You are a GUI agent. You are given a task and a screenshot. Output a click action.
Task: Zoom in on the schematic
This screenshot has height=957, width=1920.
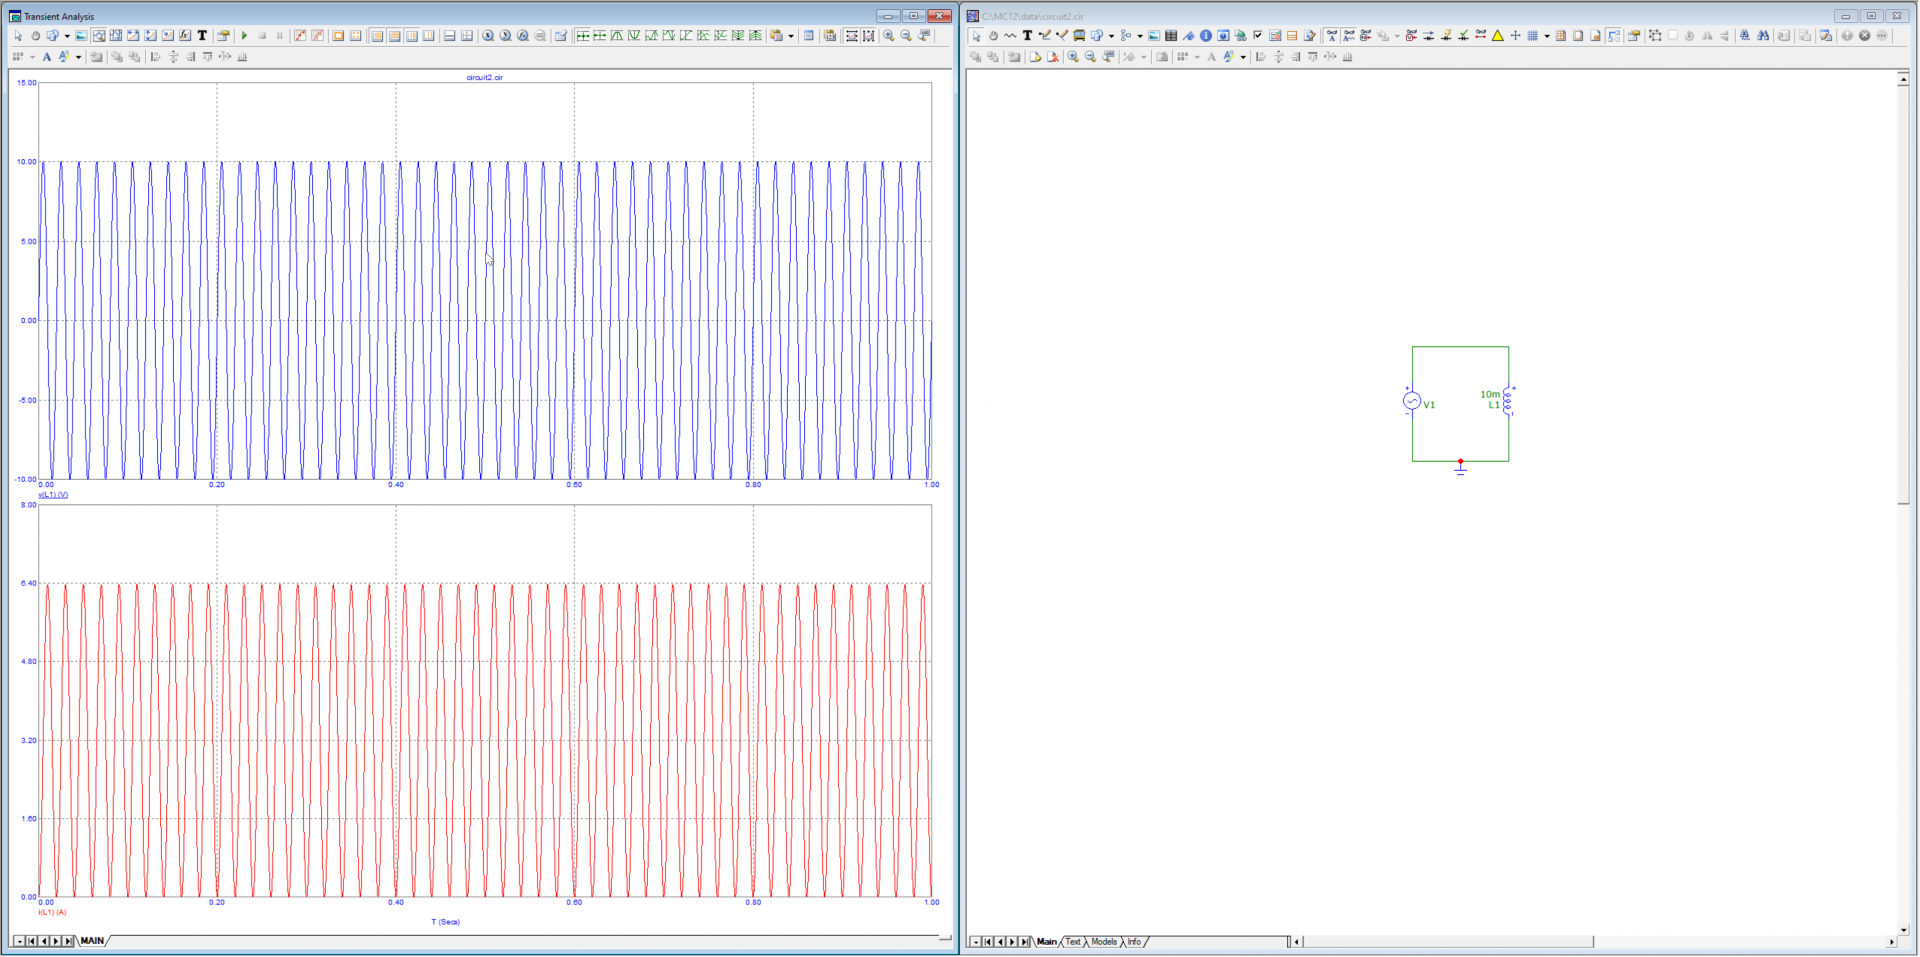1073,57
